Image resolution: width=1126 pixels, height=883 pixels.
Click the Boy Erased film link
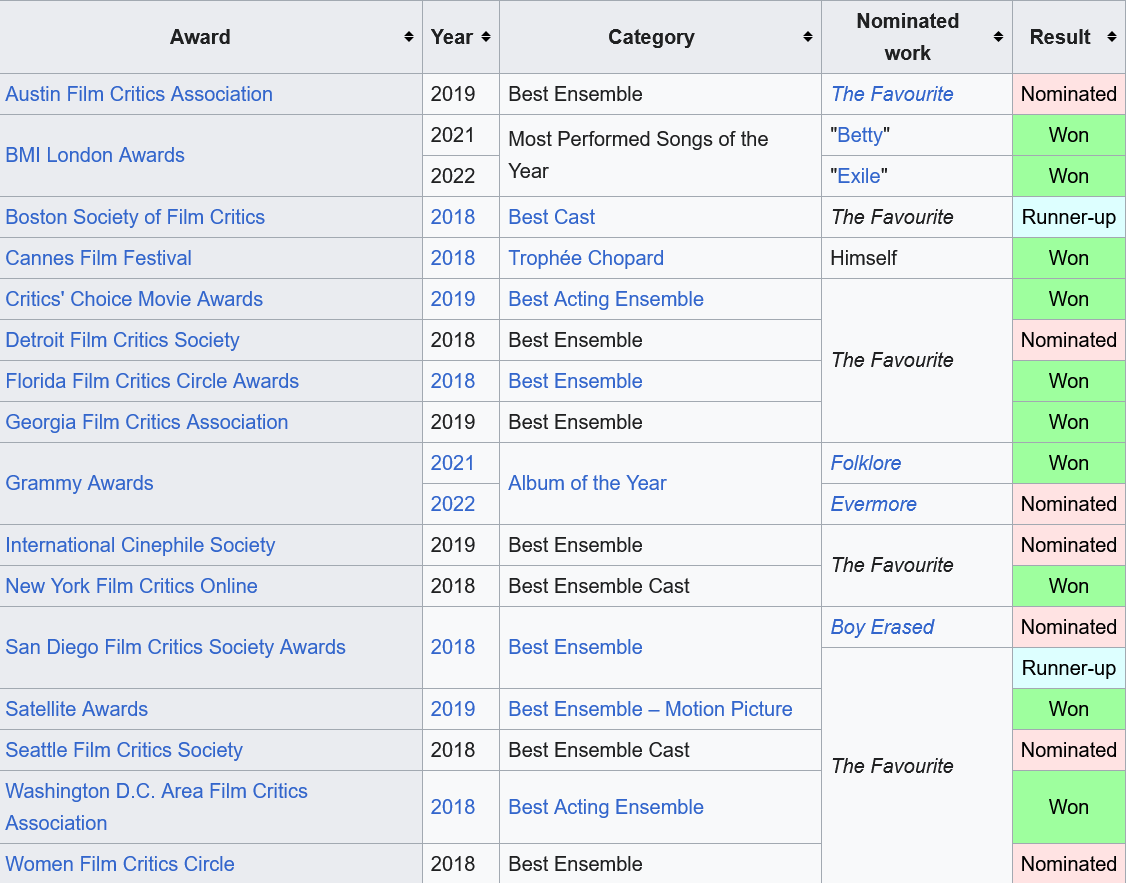point(882,627)
